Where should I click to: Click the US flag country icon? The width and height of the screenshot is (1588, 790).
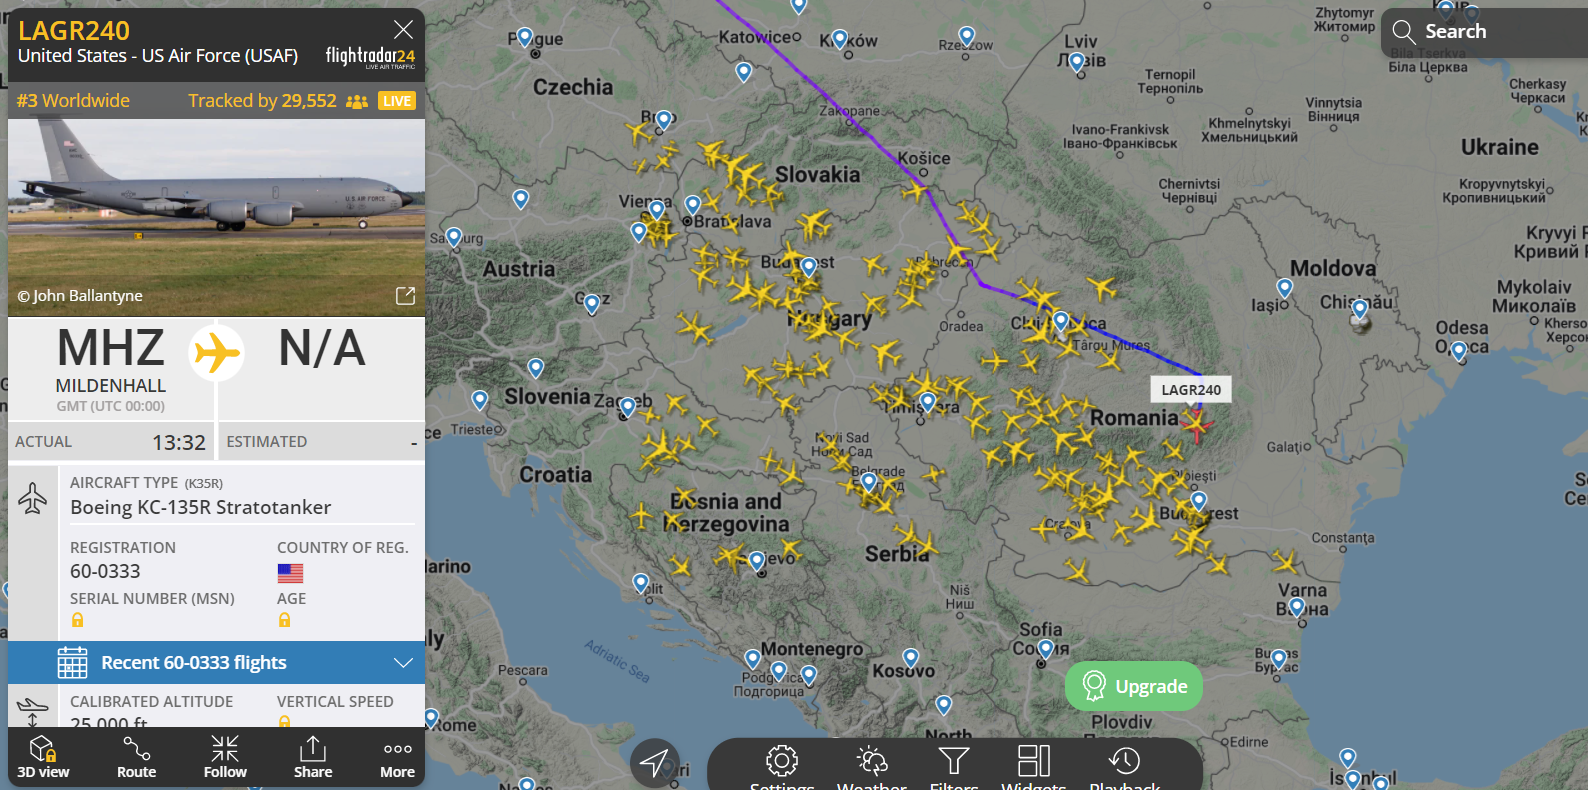coord(290,573)
